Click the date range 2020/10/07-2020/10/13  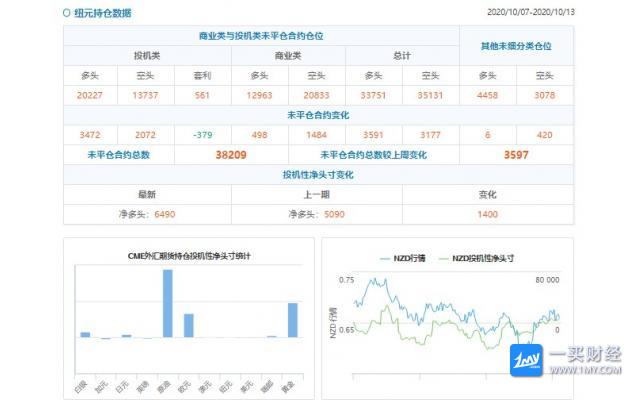[x=531, y=12]
